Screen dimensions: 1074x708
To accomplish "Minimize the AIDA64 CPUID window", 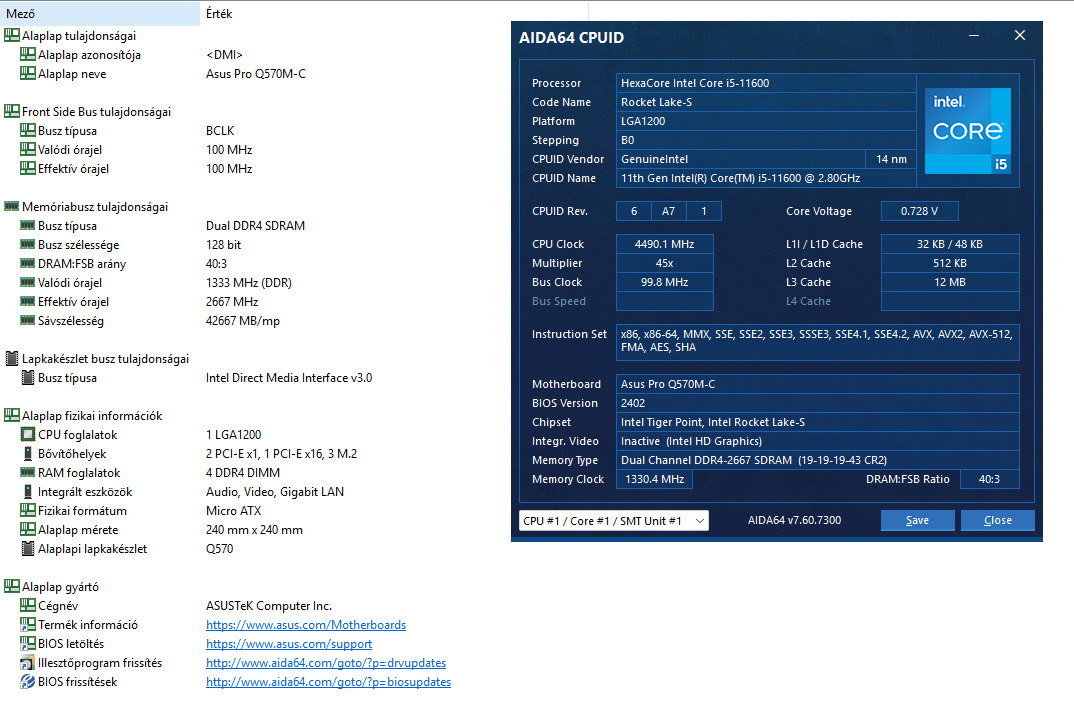I will [973, 36].
